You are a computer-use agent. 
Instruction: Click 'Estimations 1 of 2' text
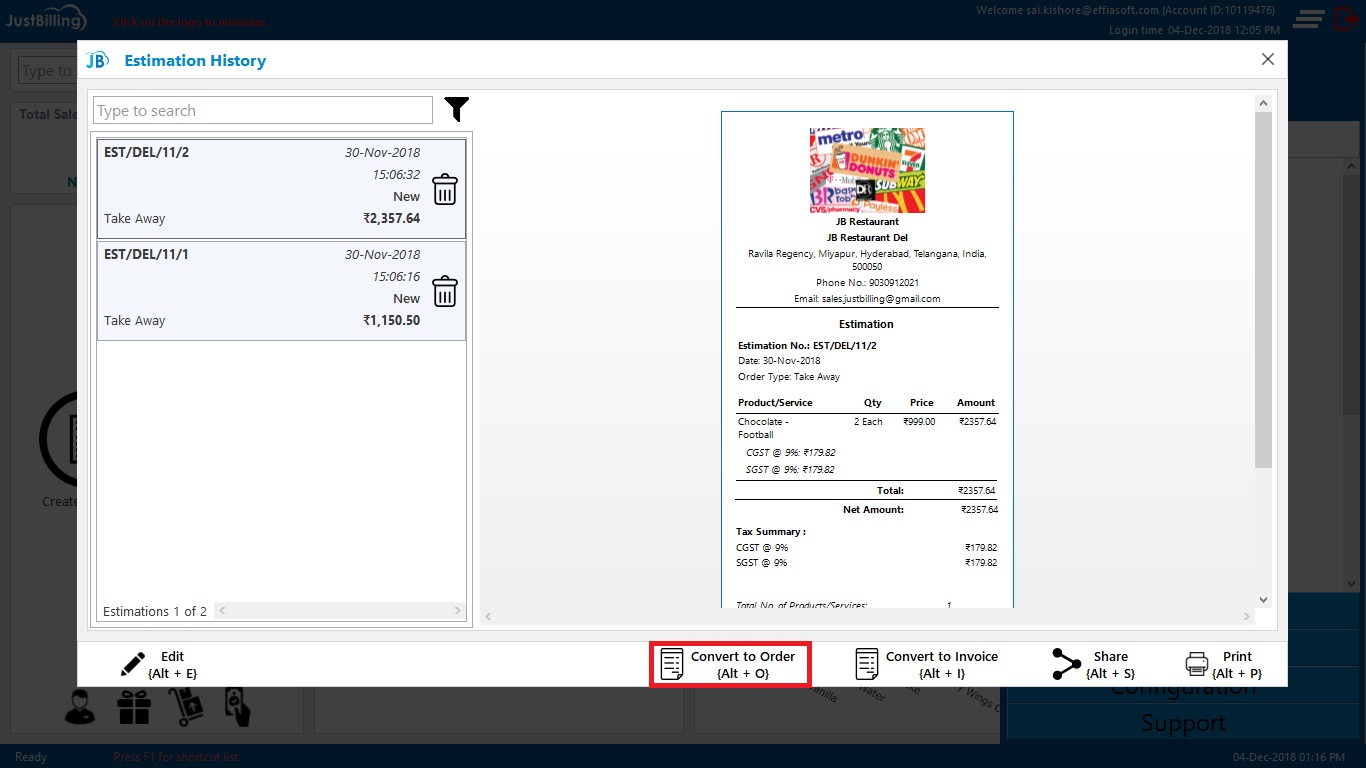coord(155,611)
